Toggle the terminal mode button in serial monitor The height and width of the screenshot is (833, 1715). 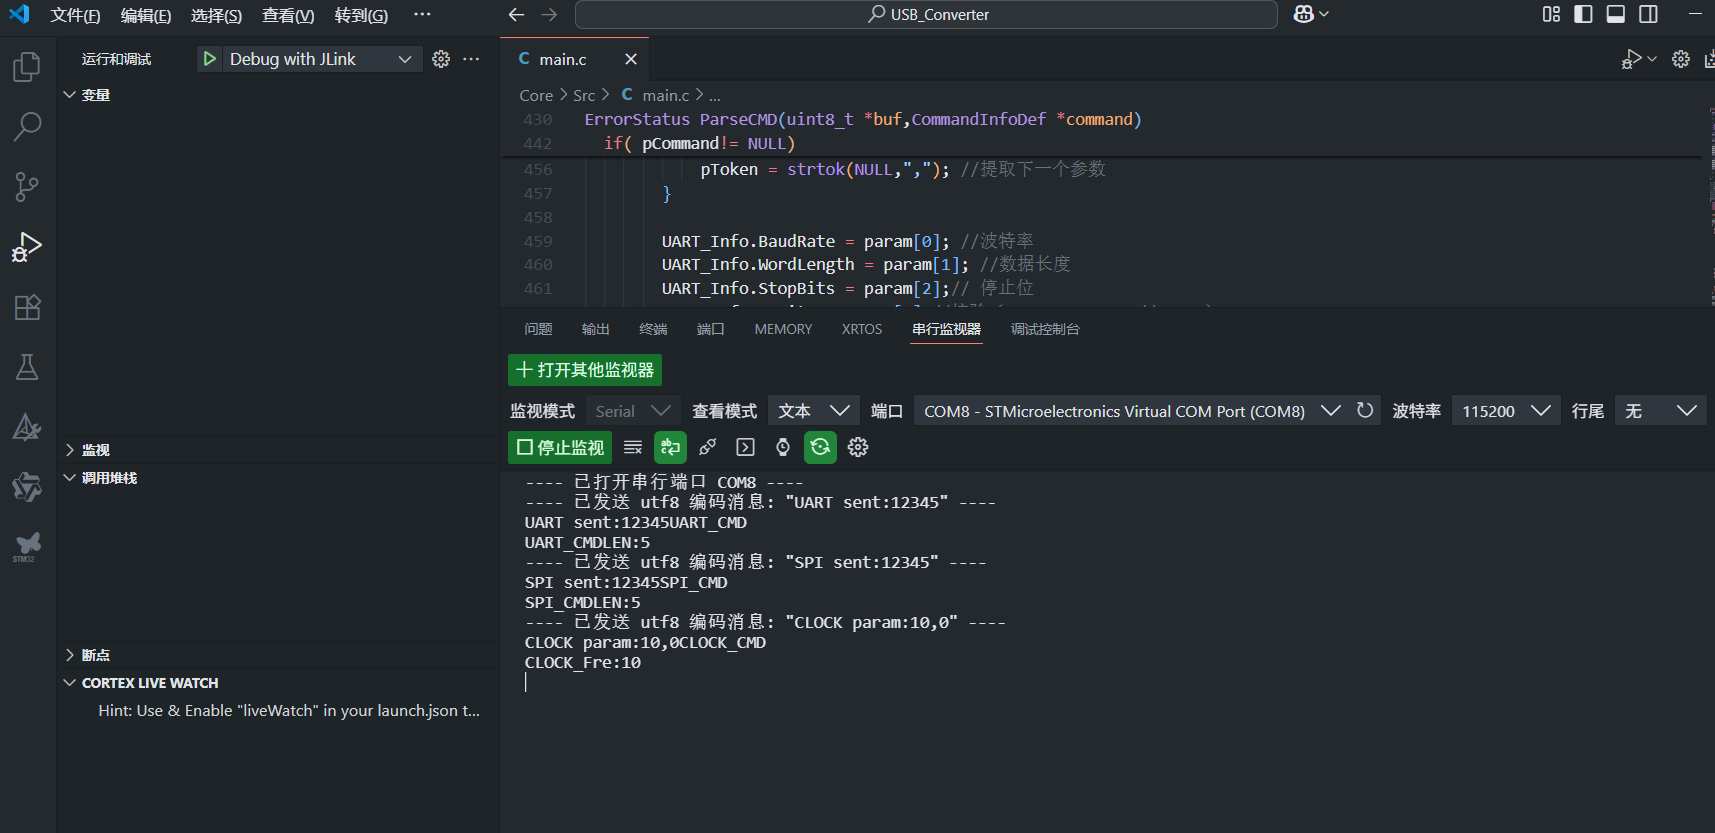pos(745,447)
